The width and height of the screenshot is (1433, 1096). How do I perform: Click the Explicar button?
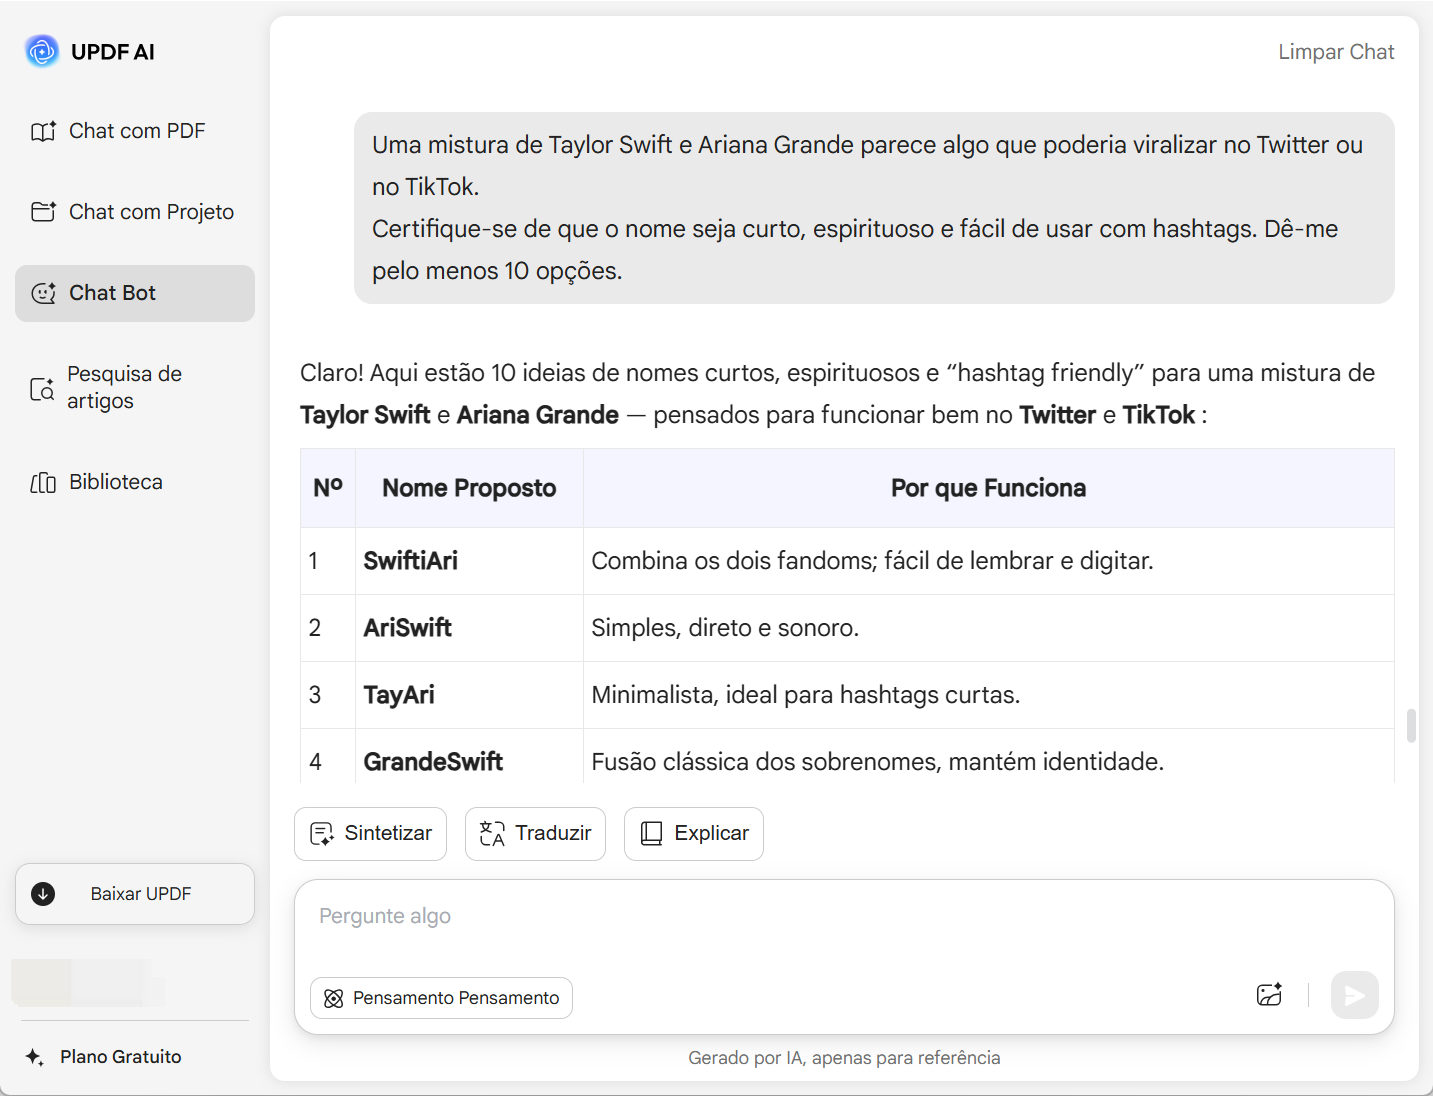coord(694,834)
